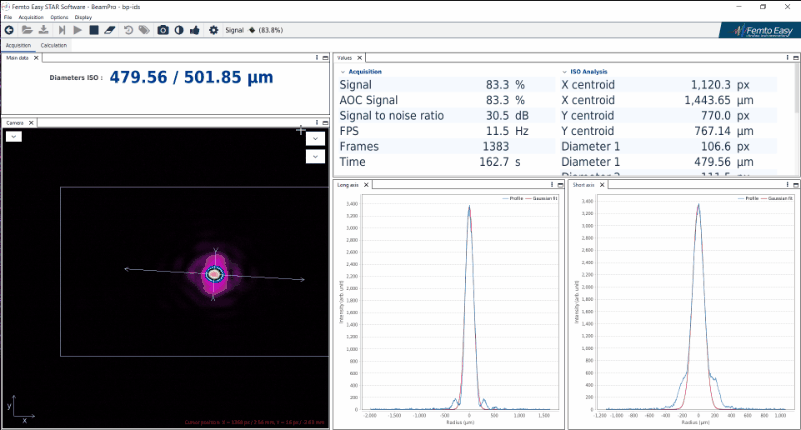Click the back arrow toolbar icon
Image resolution: width=801 pixels, height=430 pixels.
(x=9, y=30)
